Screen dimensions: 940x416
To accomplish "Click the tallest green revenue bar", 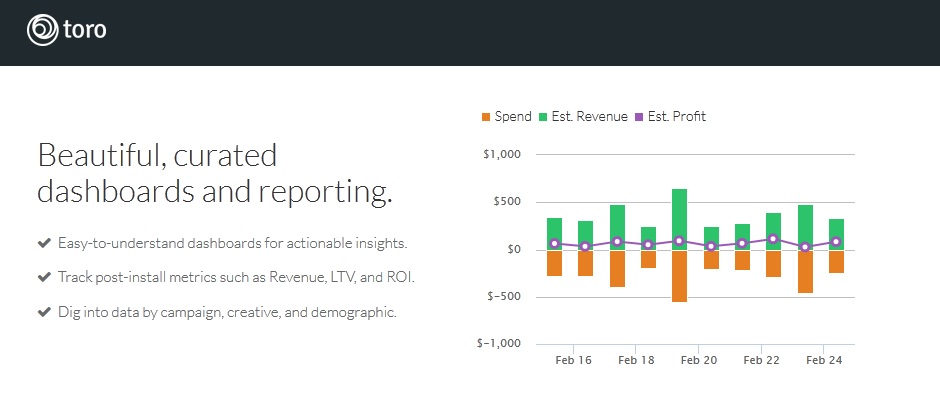I will [x=679, y=219].
